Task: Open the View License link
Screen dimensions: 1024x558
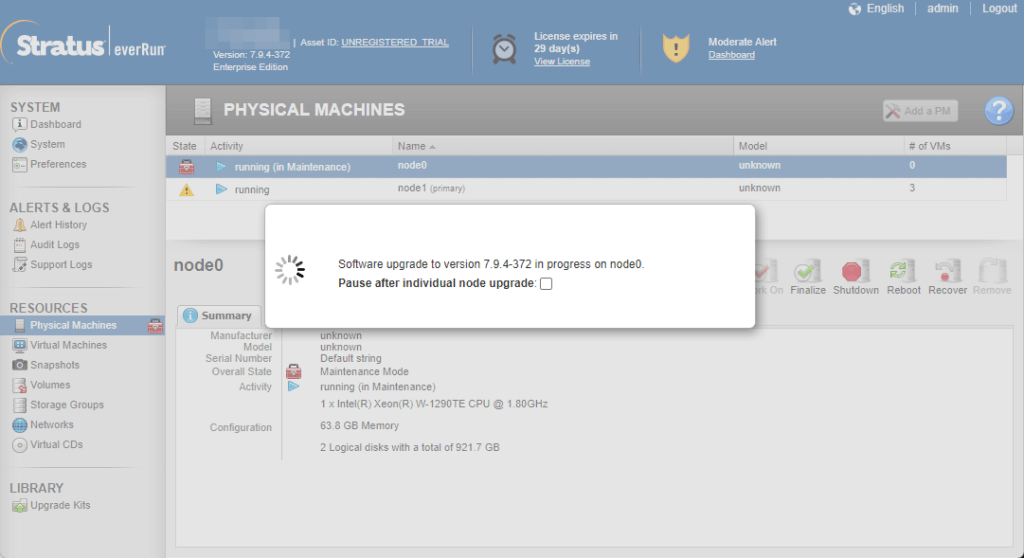Action: (562, 61)
